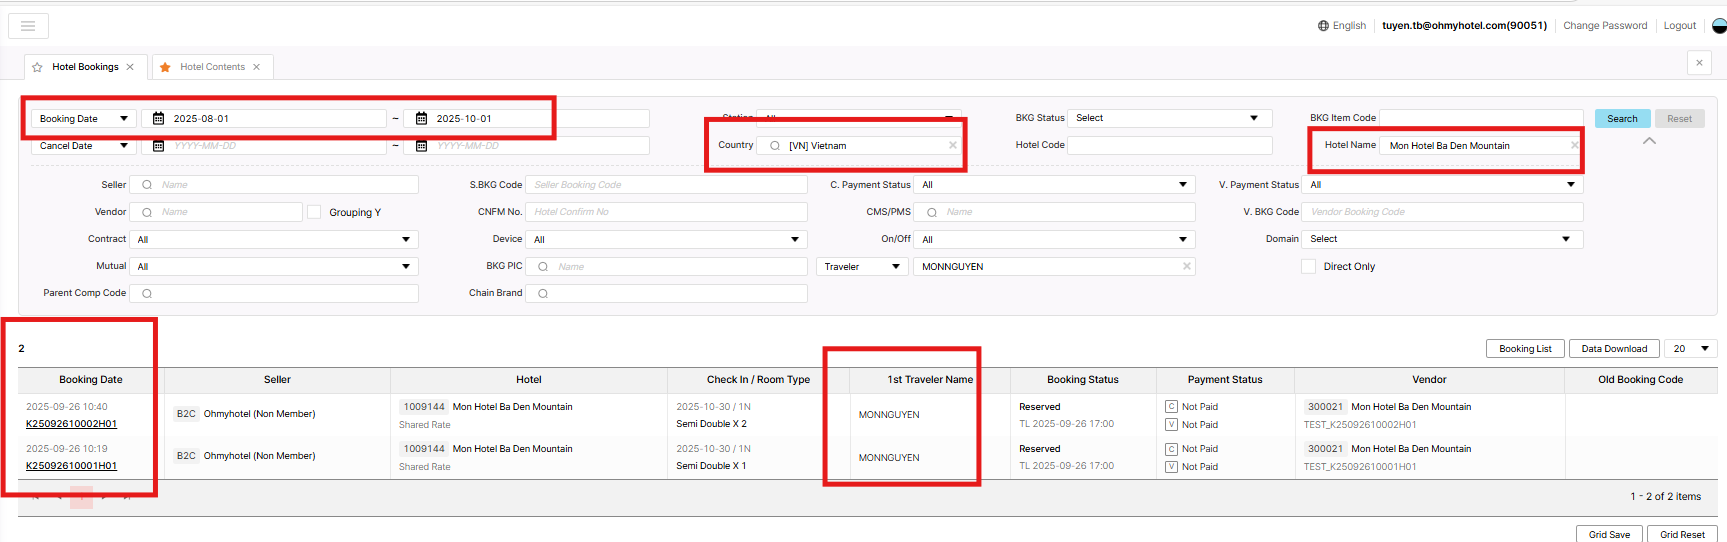1727x542 pixels.
Task: Open the hamburger menu icon
Action: tap(28, 26)
